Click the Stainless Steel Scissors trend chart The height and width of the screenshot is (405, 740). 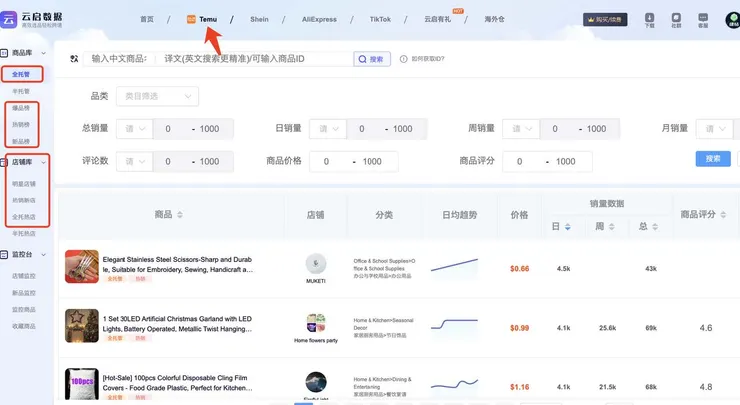click(x=454, y=267)
